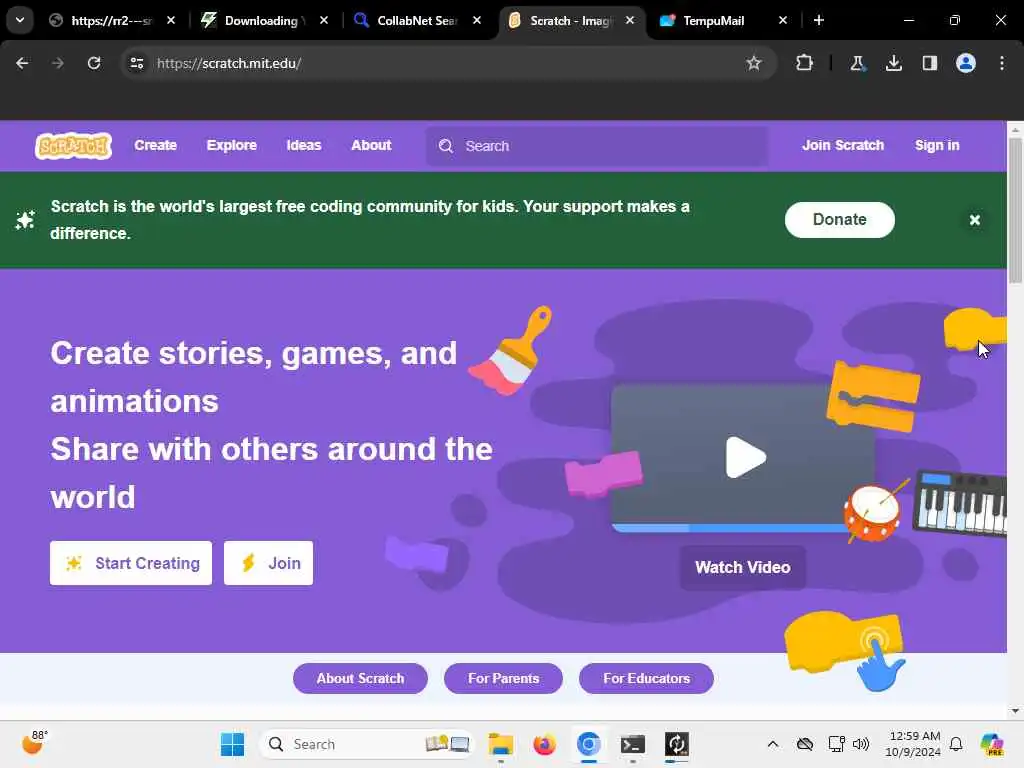
Task: Open the About menu item
Action: pyautogui.click(x=371, y=146)
